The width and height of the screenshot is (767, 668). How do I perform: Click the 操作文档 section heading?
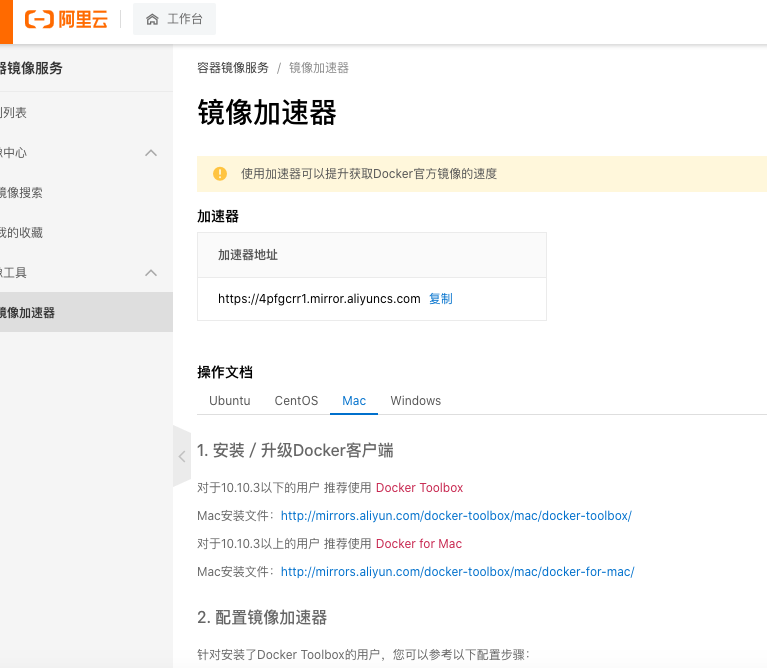click(x=225, y=372)
